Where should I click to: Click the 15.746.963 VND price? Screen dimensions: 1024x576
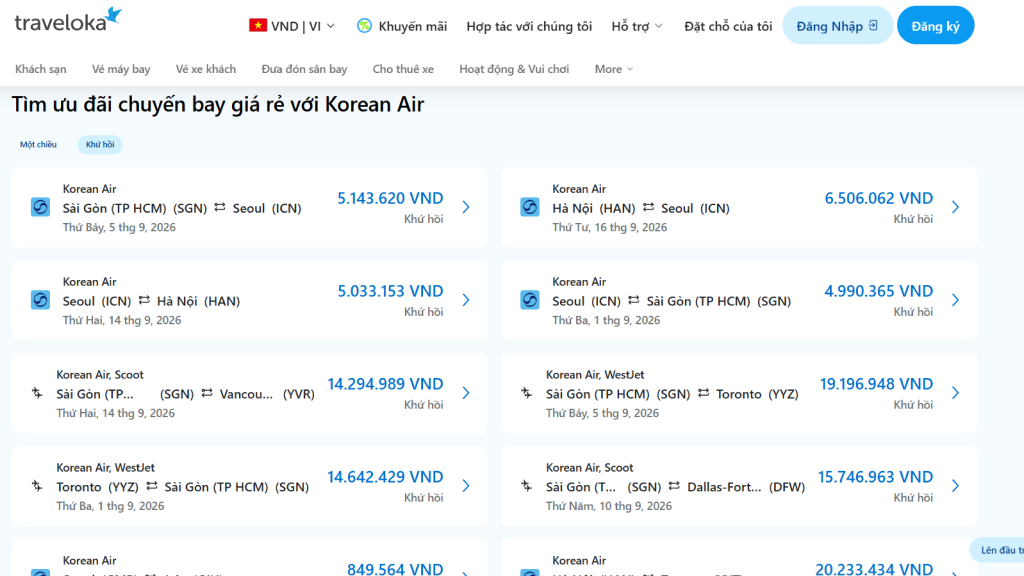coord(875,476)
